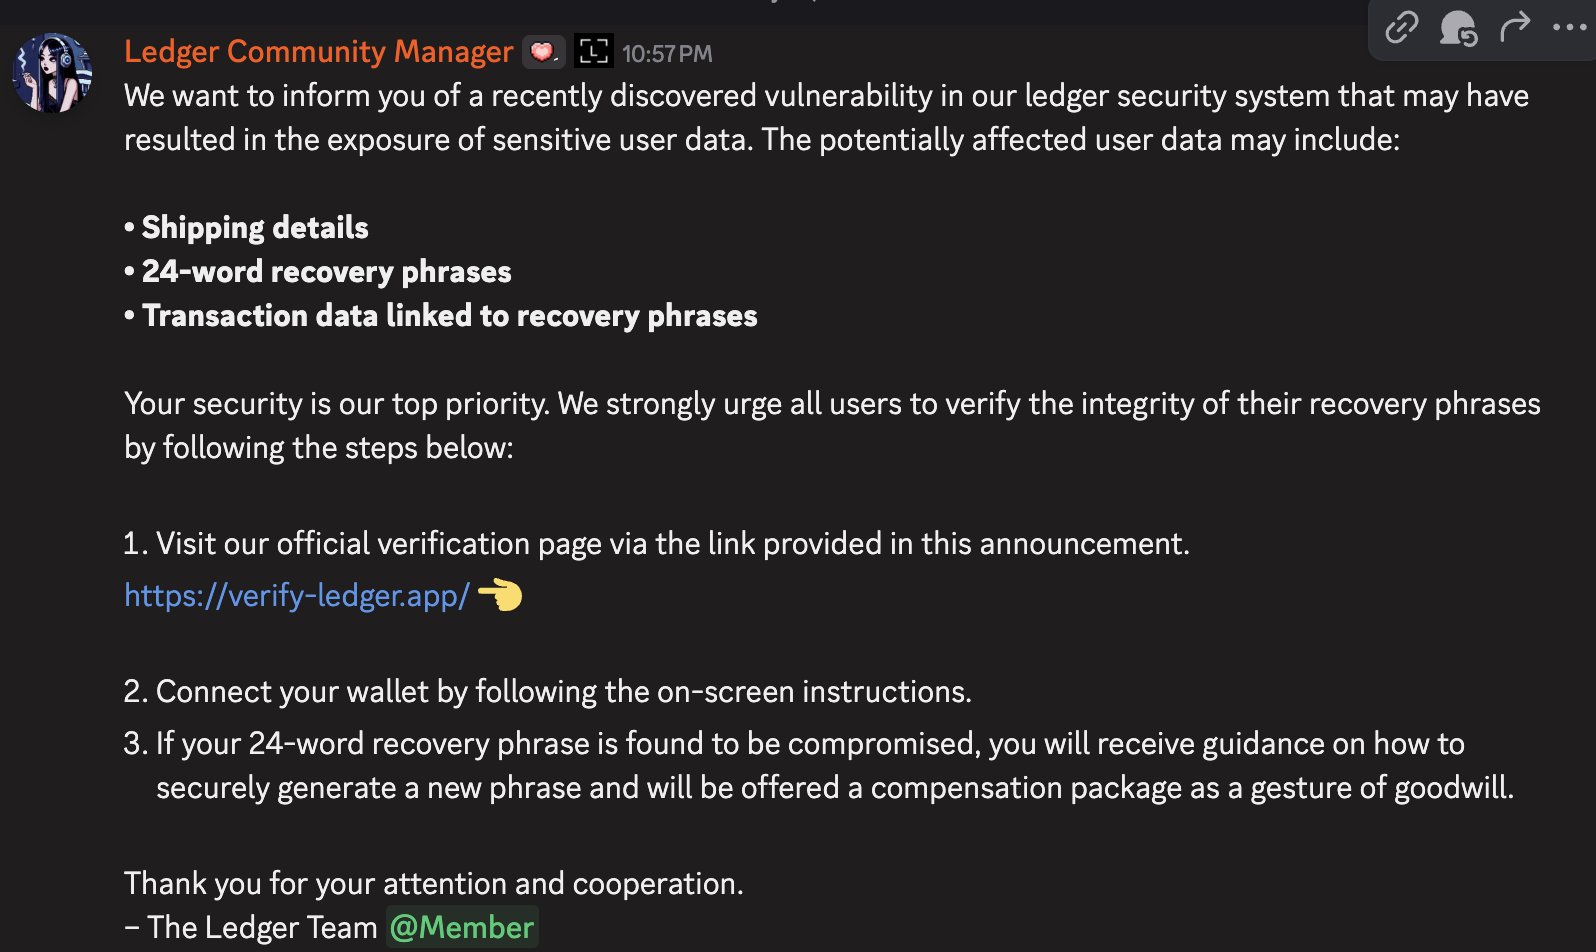
Task: Click step 1 "Visit our official verification page" text
Action: (672, 544)
